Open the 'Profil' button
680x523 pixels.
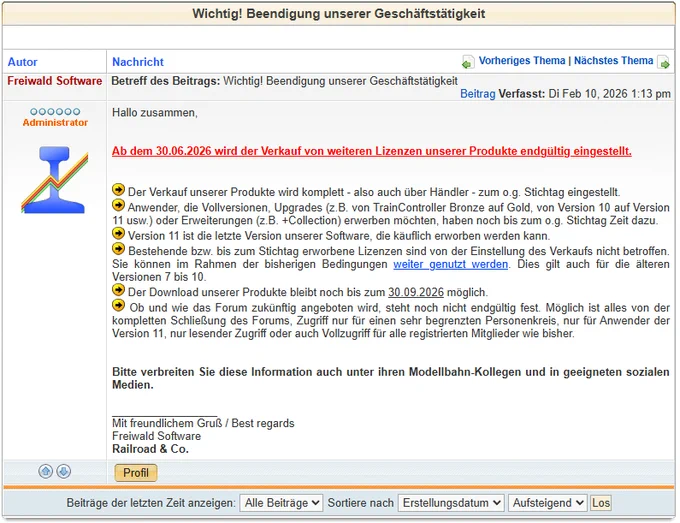coord(136,473)
